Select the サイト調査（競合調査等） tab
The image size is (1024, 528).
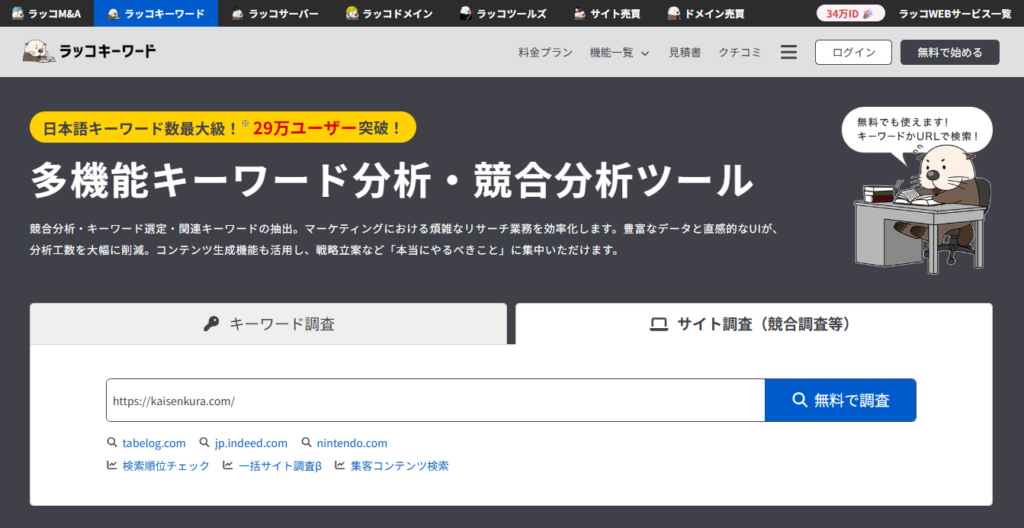tap(753, 324)
